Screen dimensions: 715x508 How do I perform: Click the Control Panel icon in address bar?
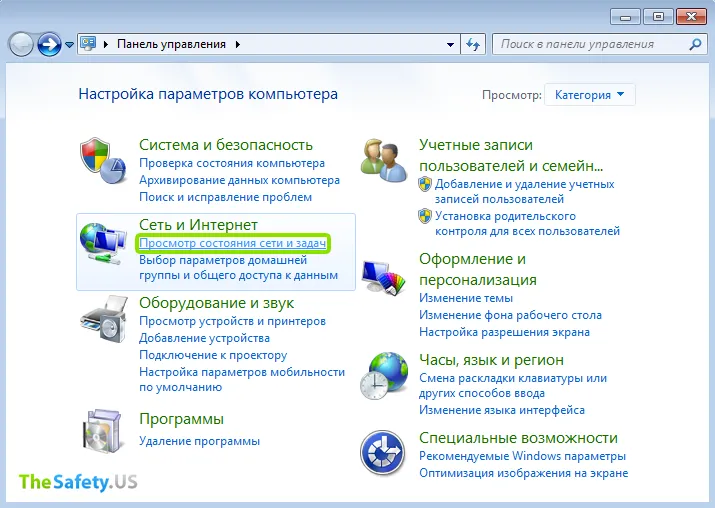(x=88, y=44)
